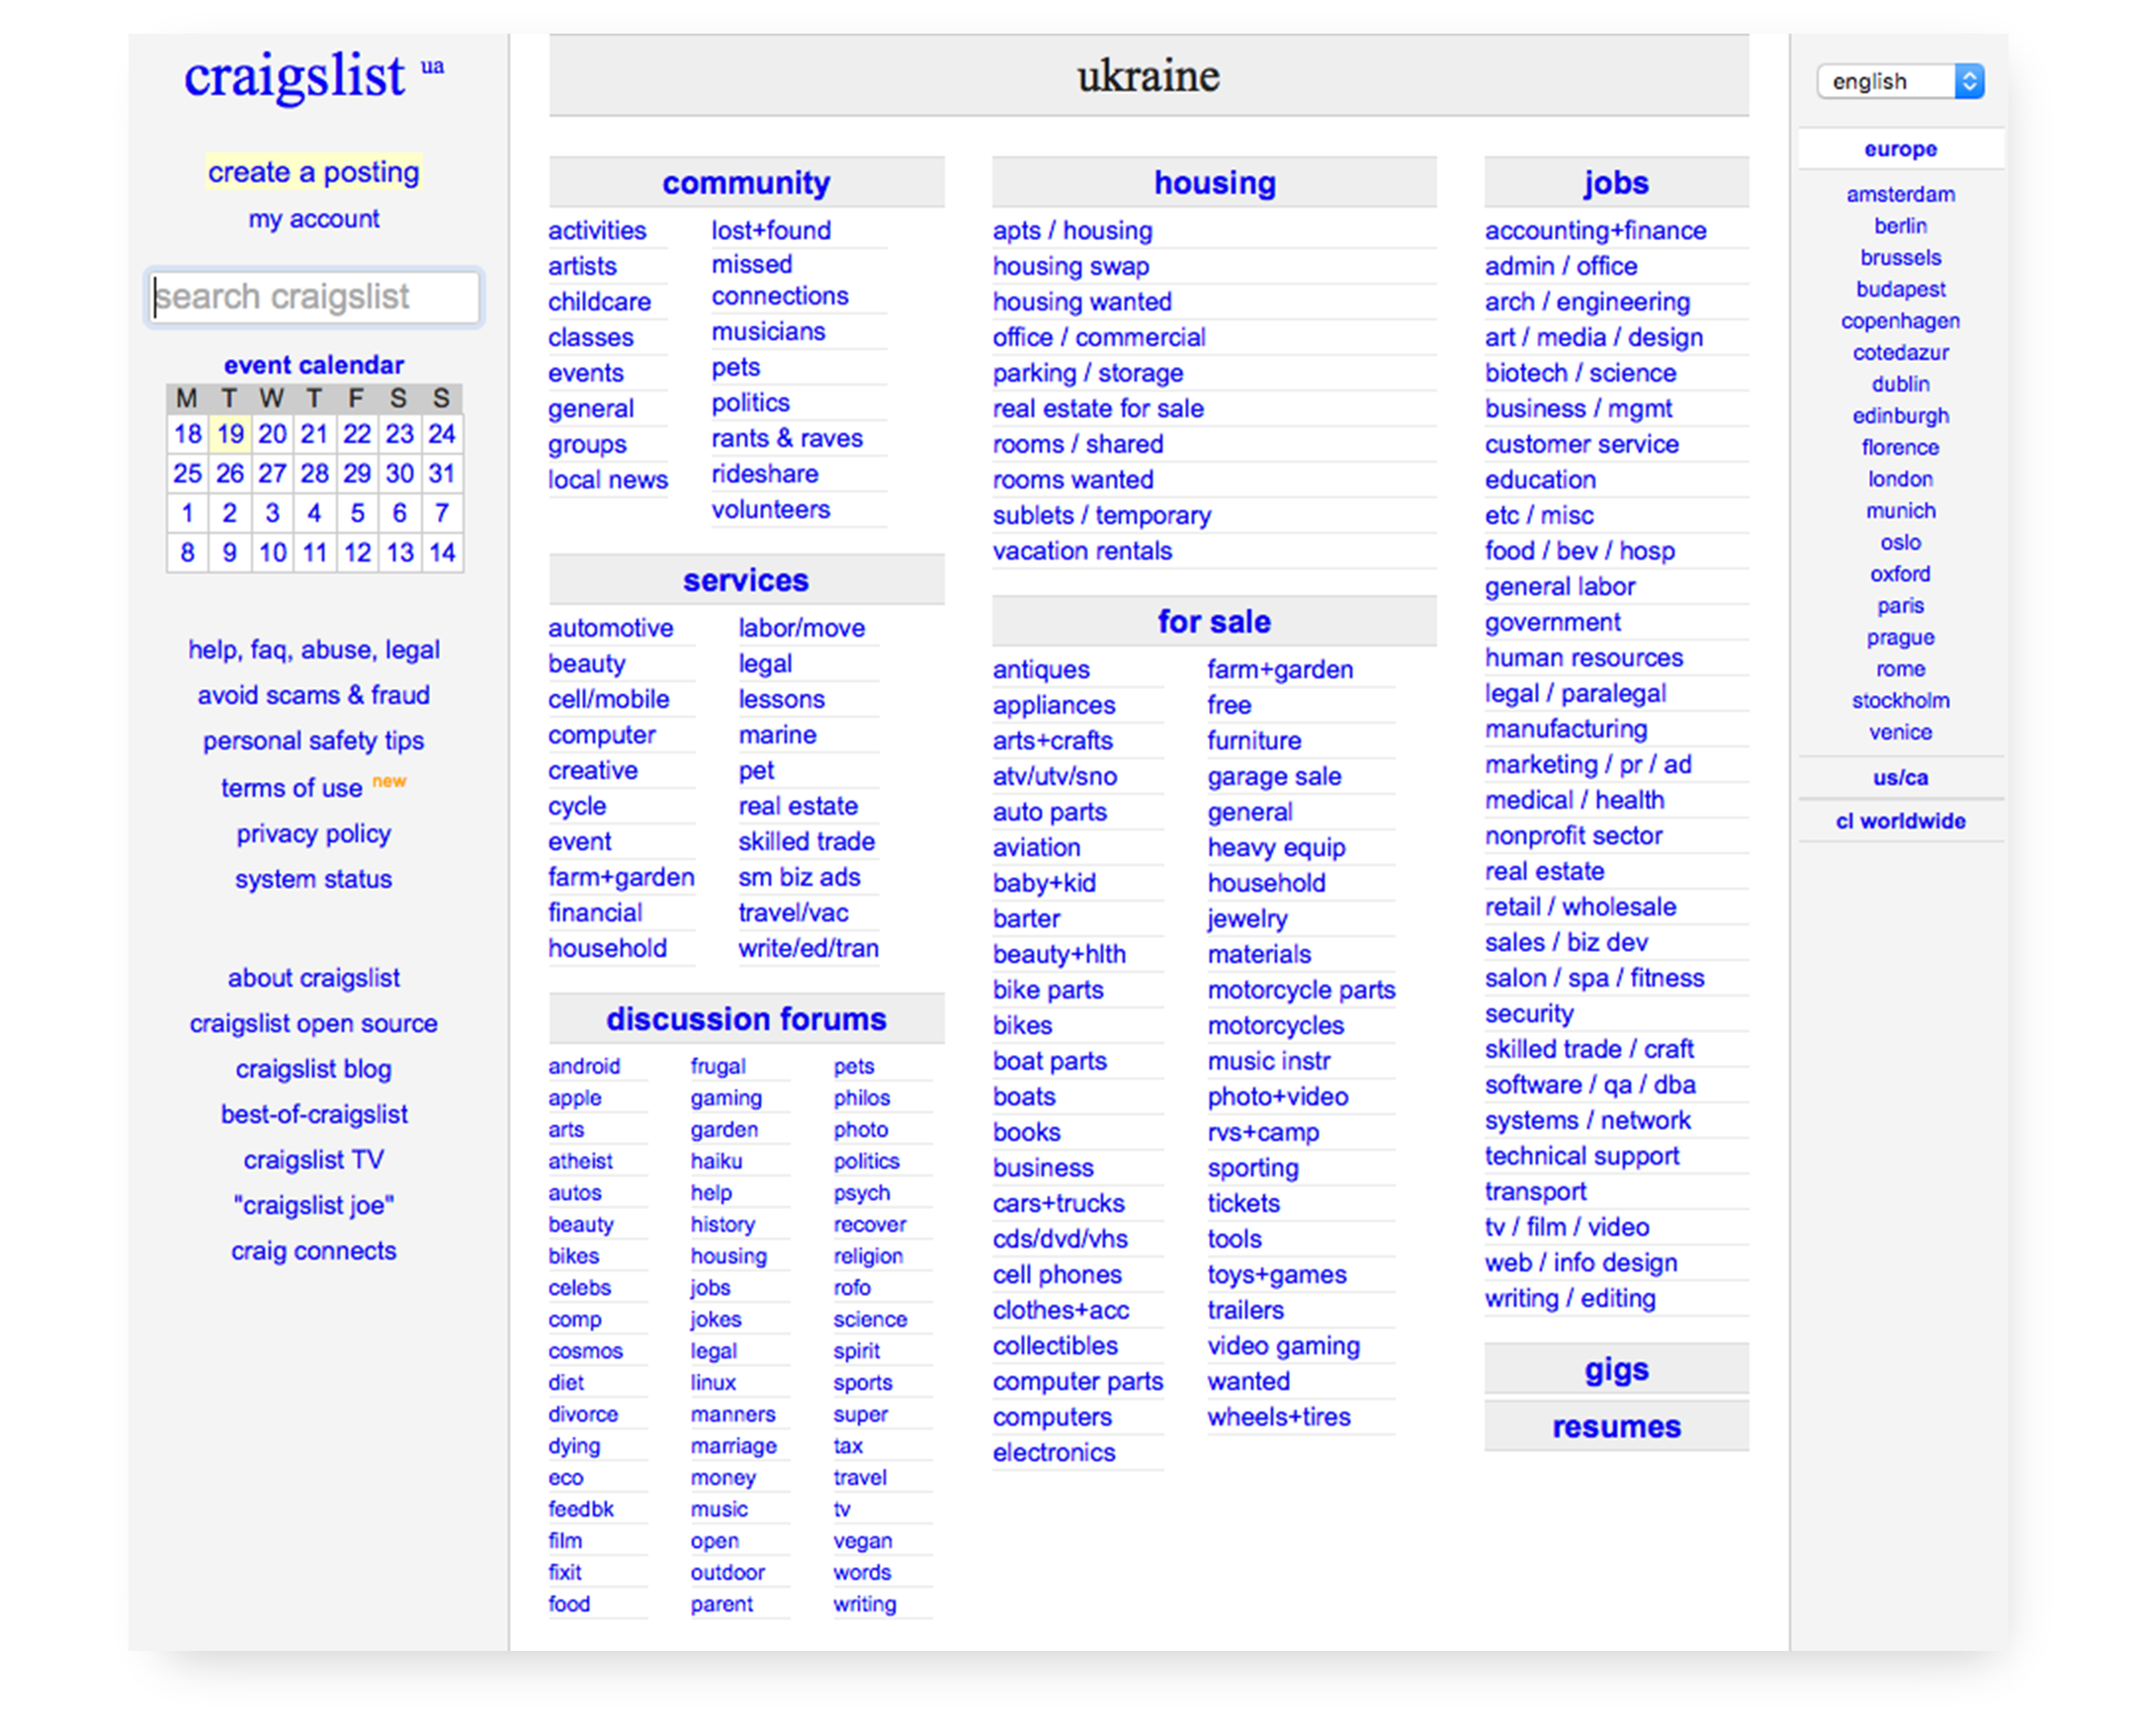Open the avoid scams & fraud page
The height and width of the screenshot is (1736, 2137).
point(313,694)
